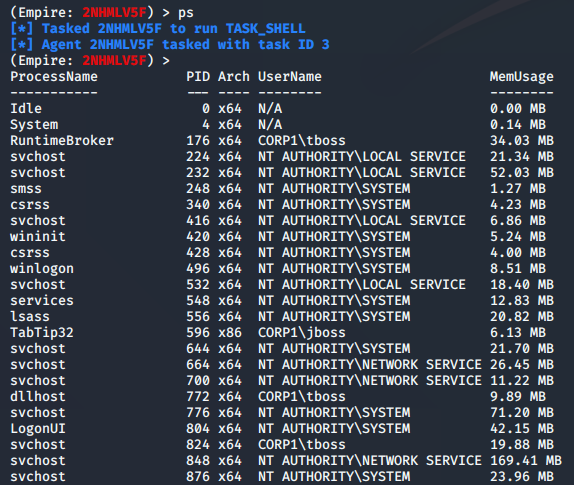Screen dimensions: 574x485
Task: Click red agent name 2NHMLV5F in first prompt
Action: pos(114,13)
